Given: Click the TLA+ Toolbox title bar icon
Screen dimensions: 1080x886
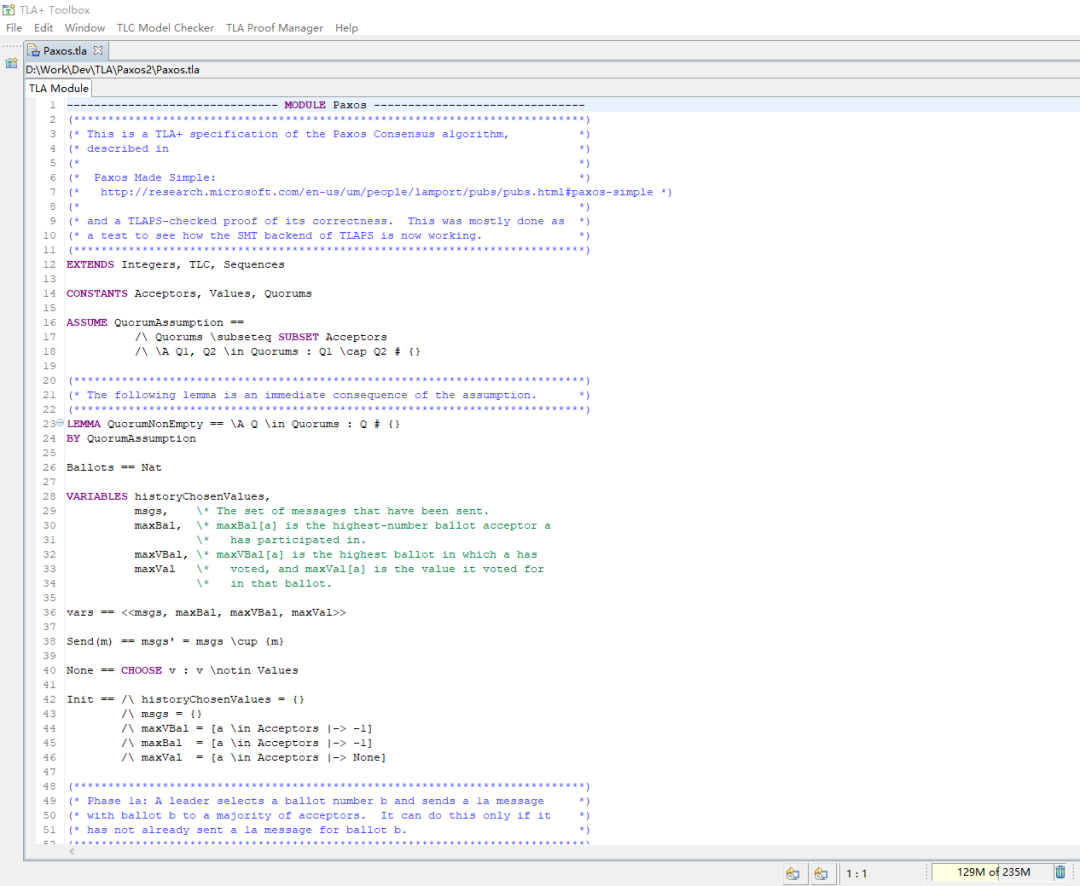Looking at the screenshot, I should [9, 9].
